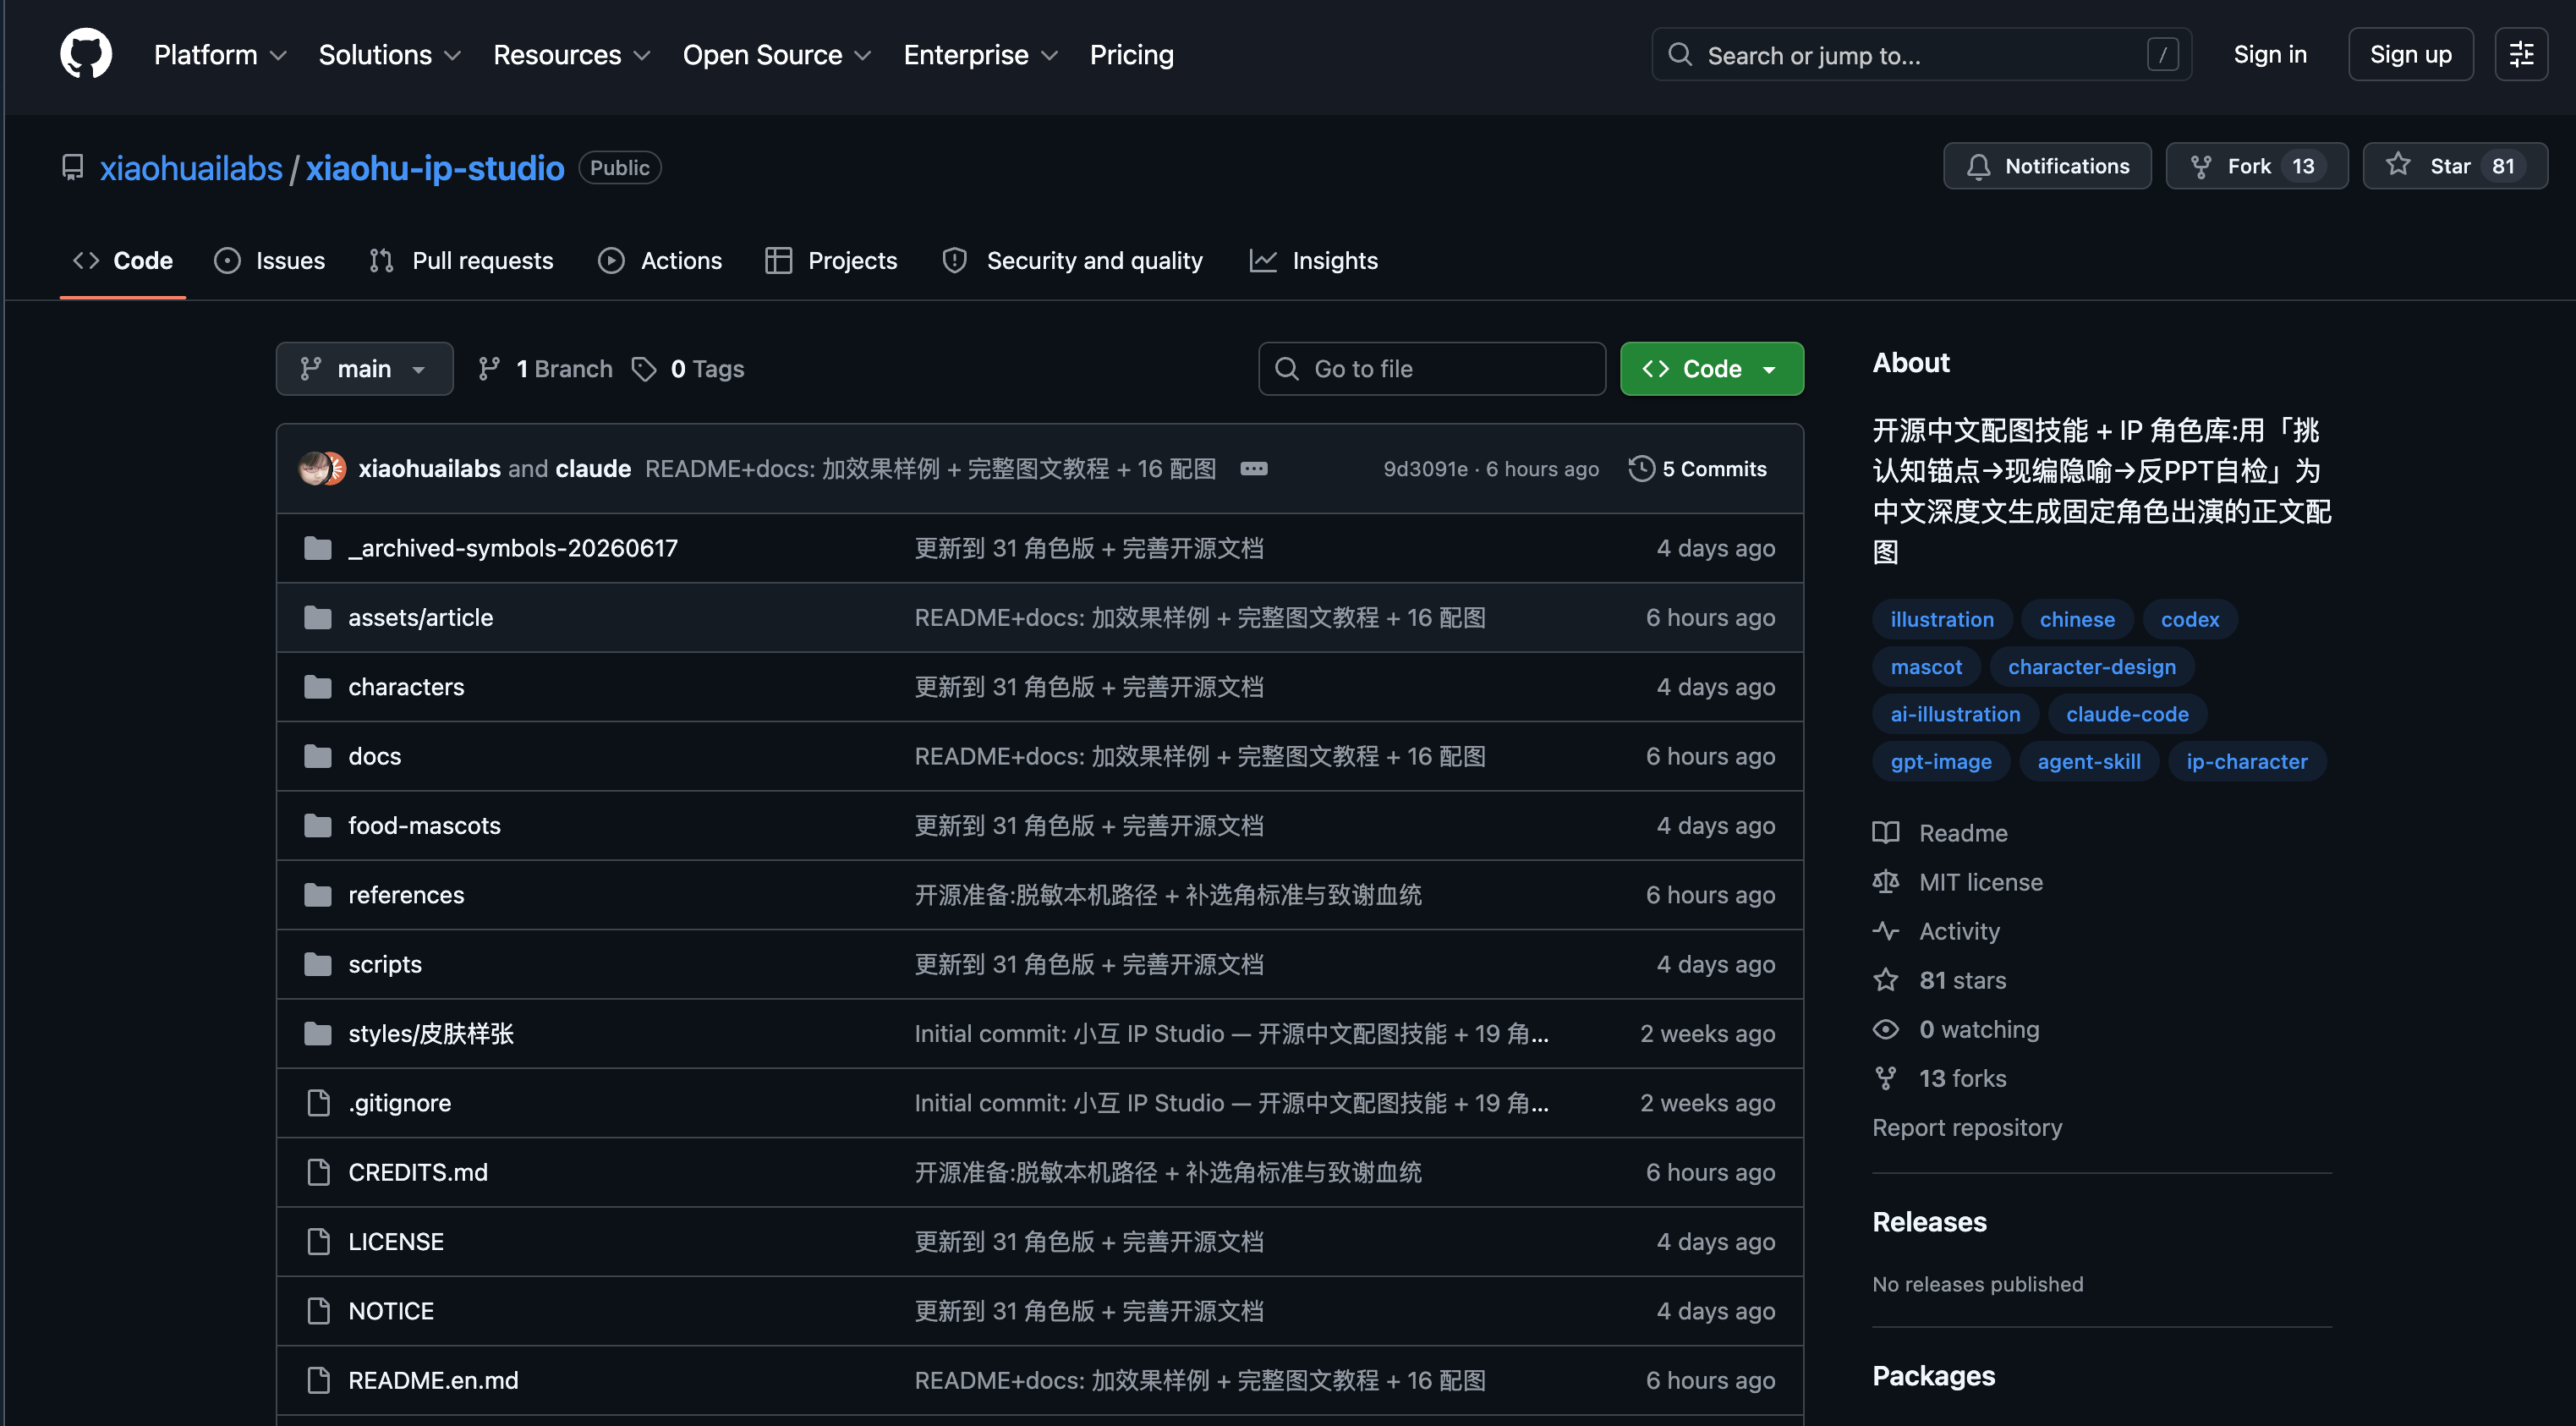Image resolution: width=2576 pixels, height=1426 pixels.
Task: Click the Go to file search field
Action: coord(1432,369)
